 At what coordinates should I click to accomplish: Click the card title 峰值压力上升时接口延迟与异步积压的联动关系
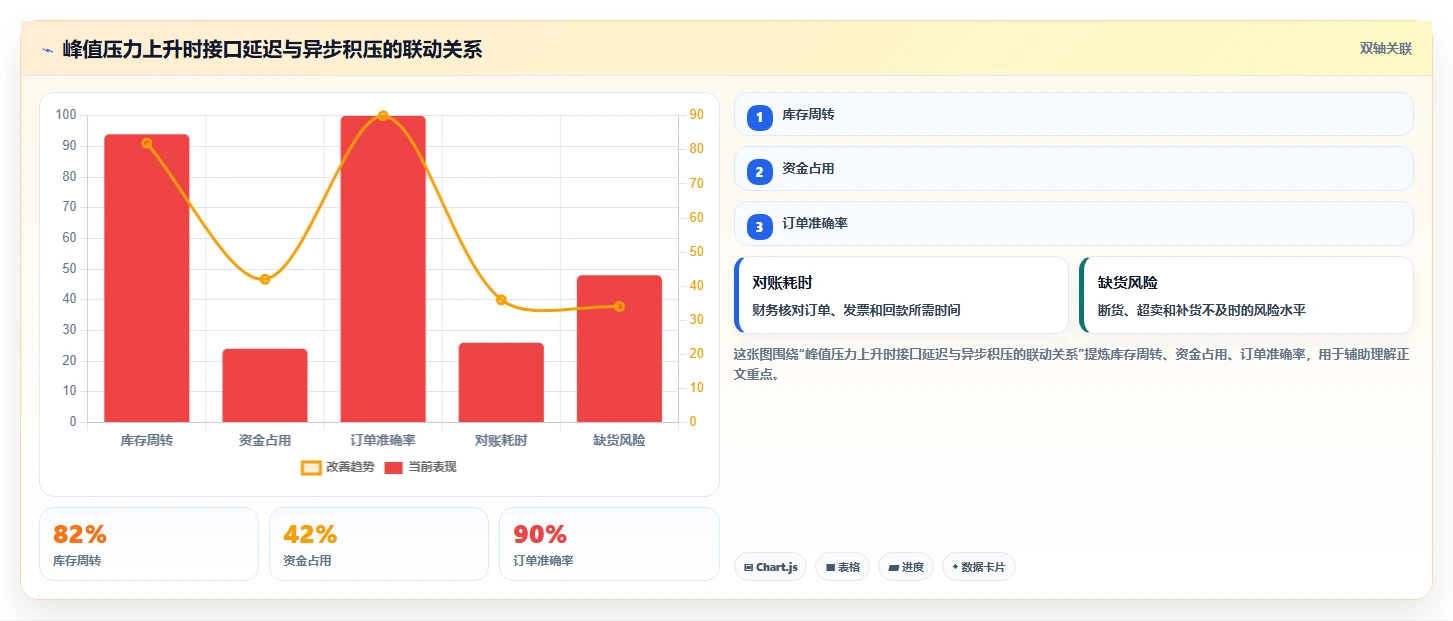click(272, 49)
